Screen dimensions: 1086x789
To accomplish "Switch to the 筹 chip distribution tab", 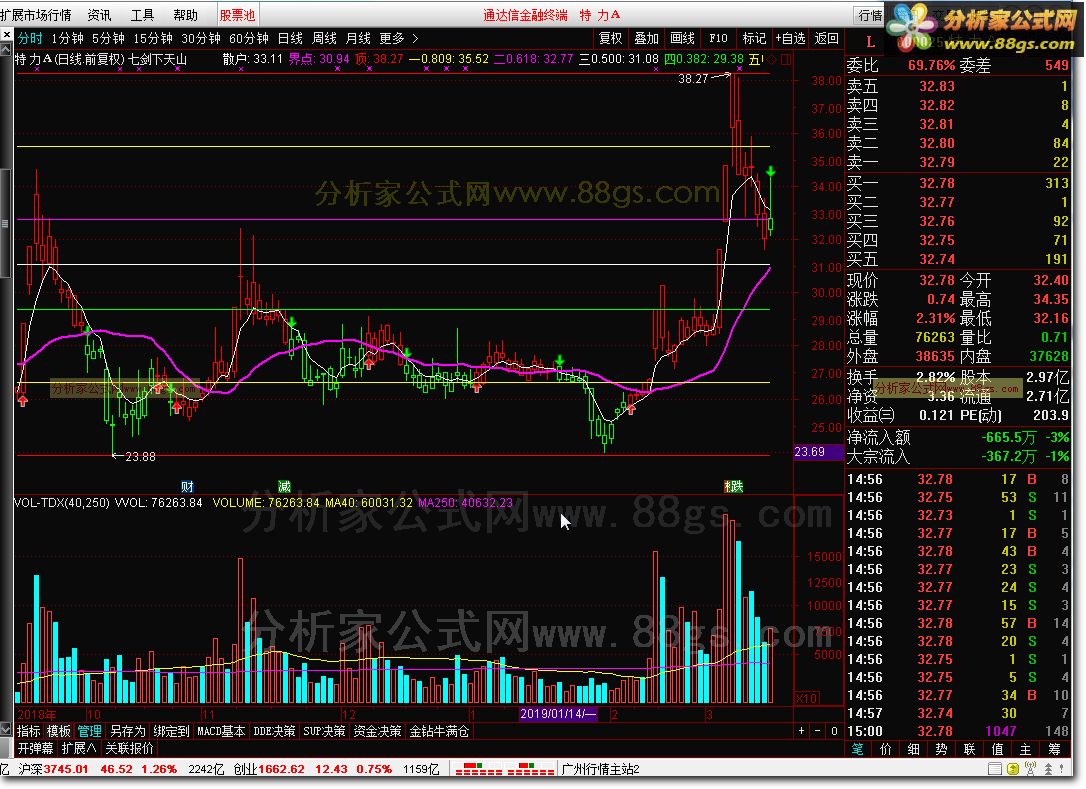I will coord(1054,749).
